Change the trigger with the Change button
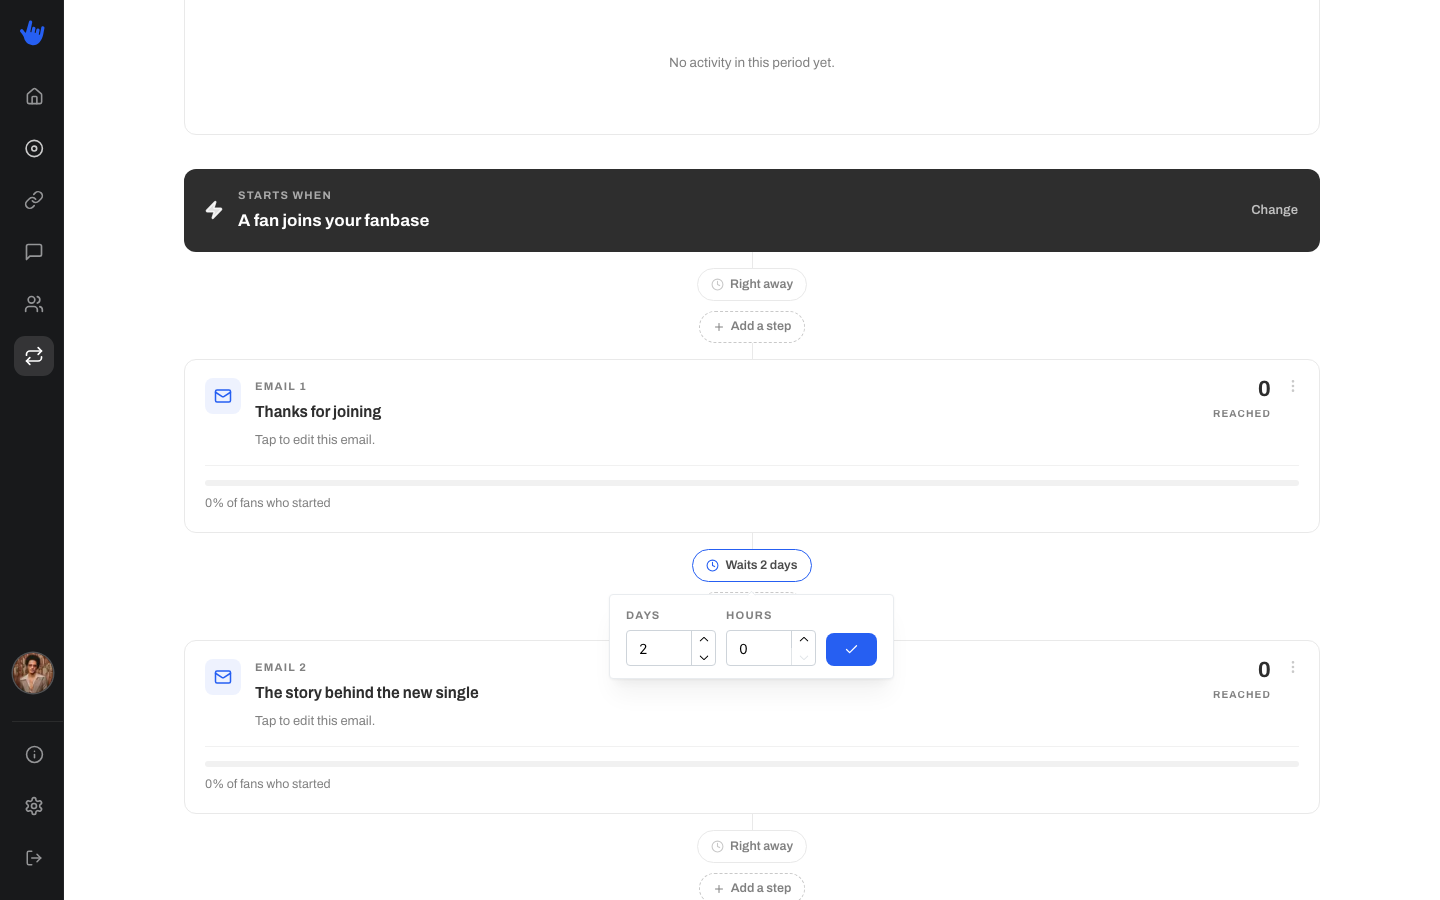Viewport: 1440px width, 900px height. click(1274, 210)
